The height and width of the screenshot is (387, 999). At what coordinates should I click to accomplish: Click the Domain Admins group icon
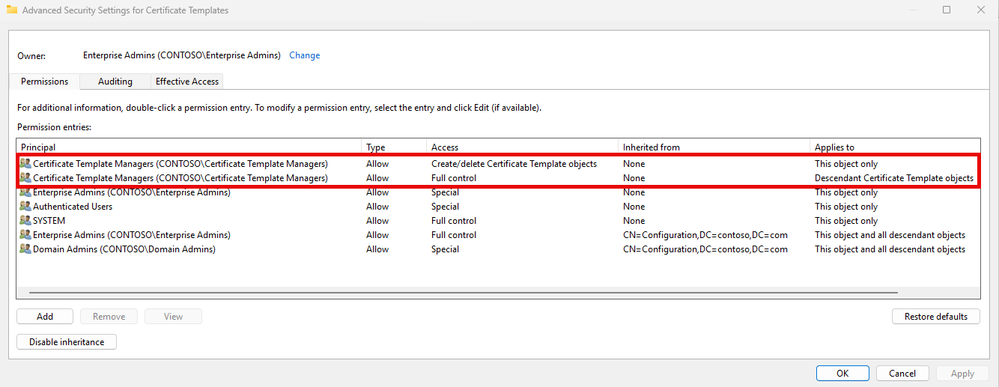[25, 249]
